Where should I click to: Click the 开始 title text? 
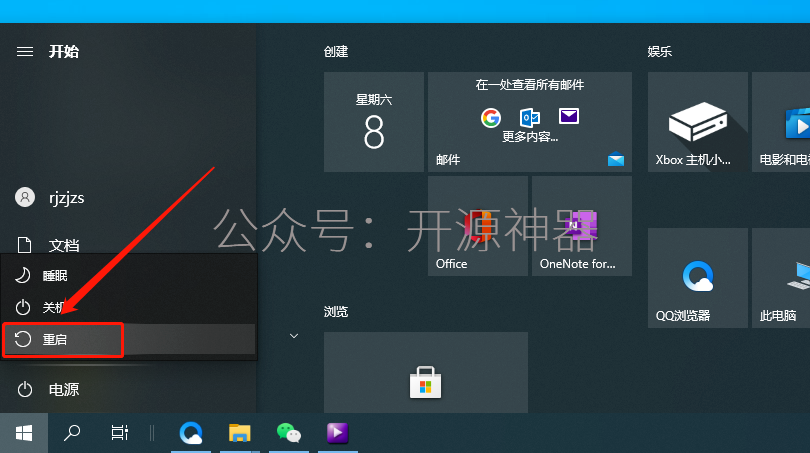[x=64, y=52]
